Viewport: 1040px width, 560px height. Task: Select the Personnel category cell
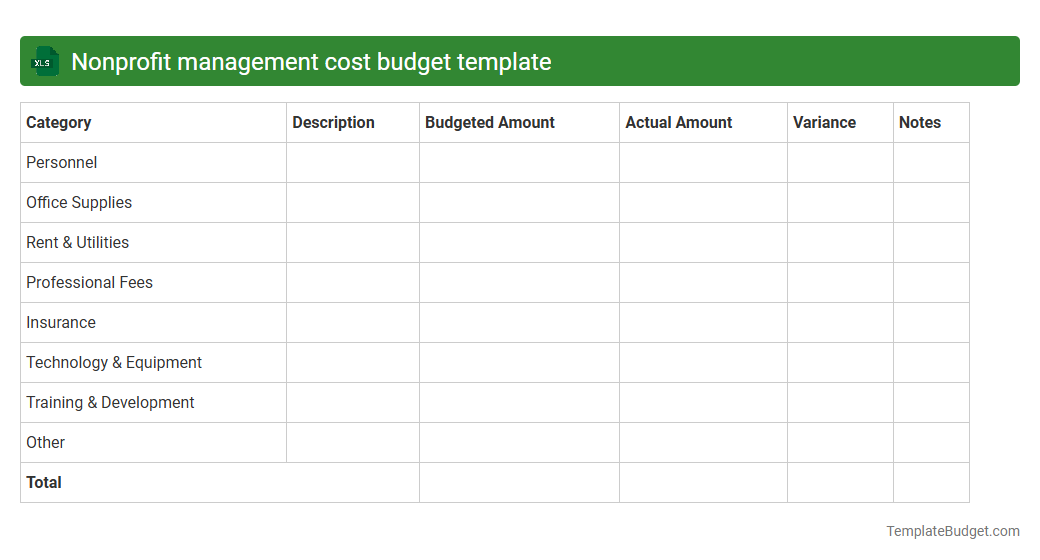point(153,163)
